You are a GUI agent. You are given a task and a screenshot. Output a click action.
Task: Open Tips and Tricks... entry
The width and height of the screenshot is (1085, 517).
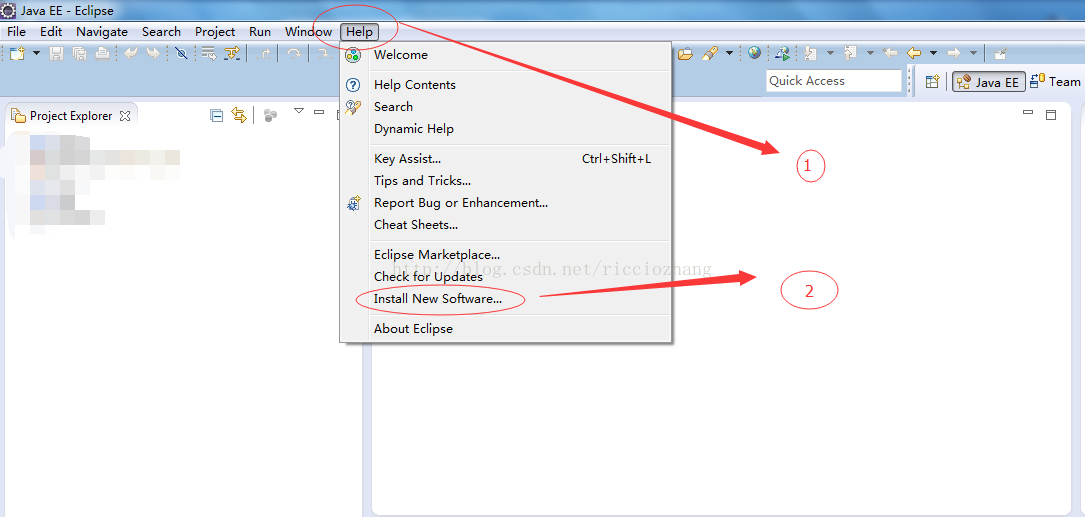click(505, 181)
